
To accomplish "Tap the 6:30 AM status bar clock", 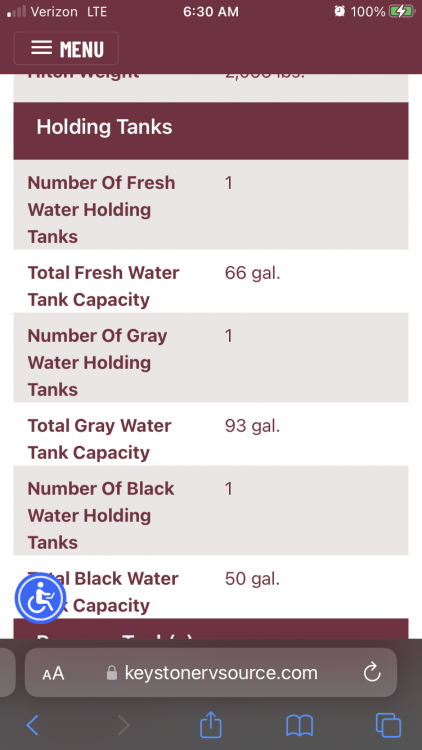I will click(211, 11).
